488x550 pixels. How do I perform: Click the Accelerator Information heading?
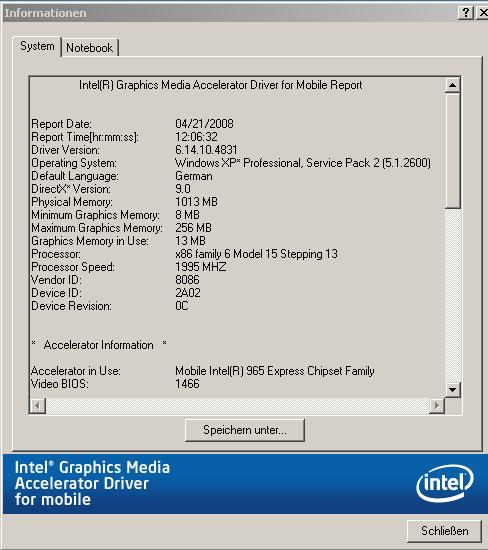tap(99, 345)
